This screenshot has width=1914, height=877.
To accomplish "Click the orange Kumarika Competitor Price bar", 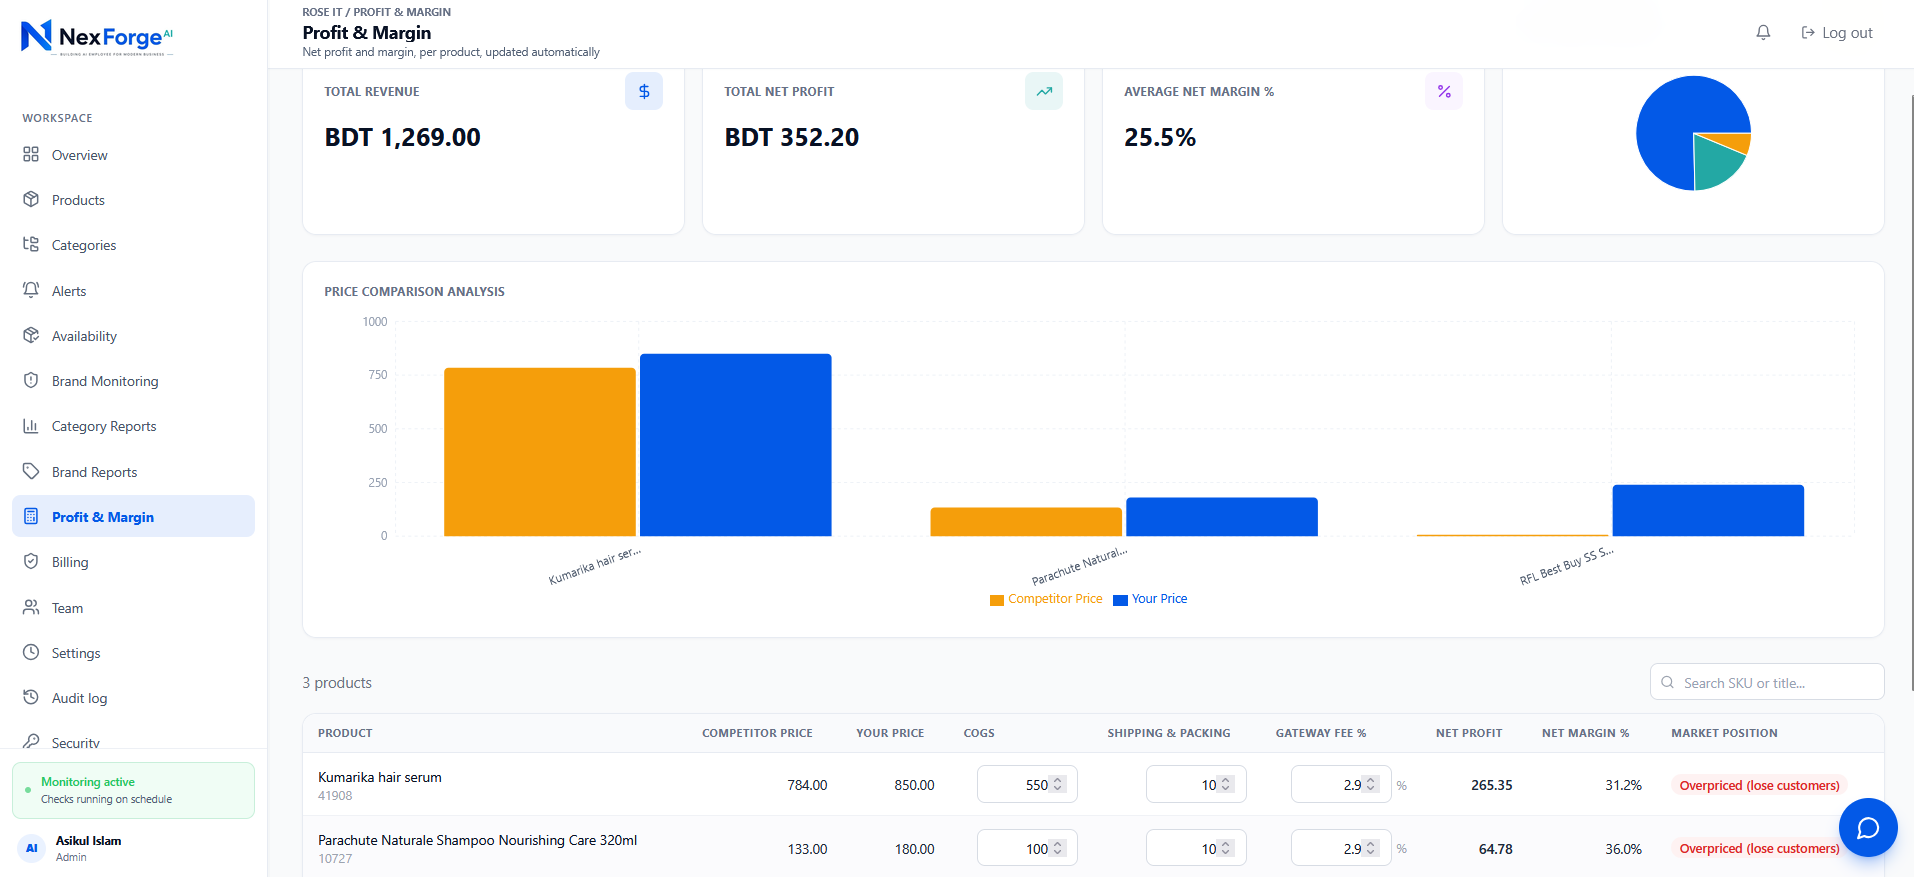I will [x=540, y=452].
